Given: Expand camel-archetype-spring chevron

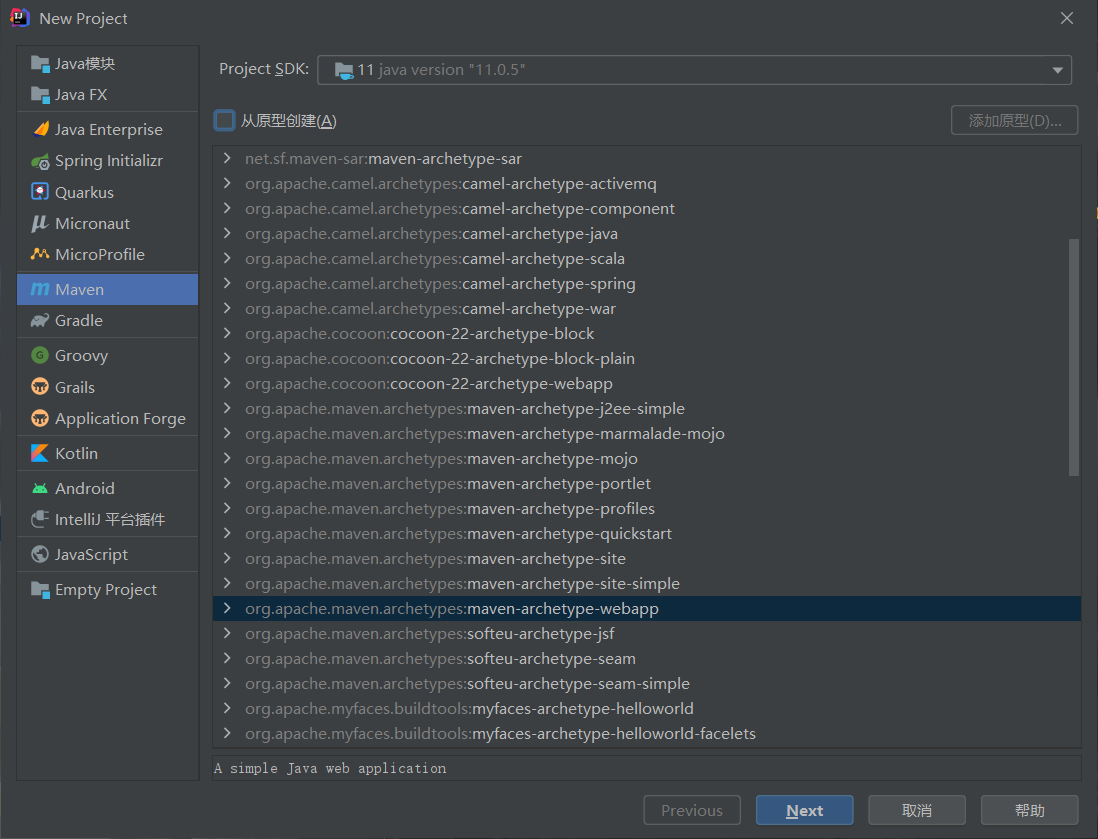Looking at the screenshot, I should tap(227, 284).
